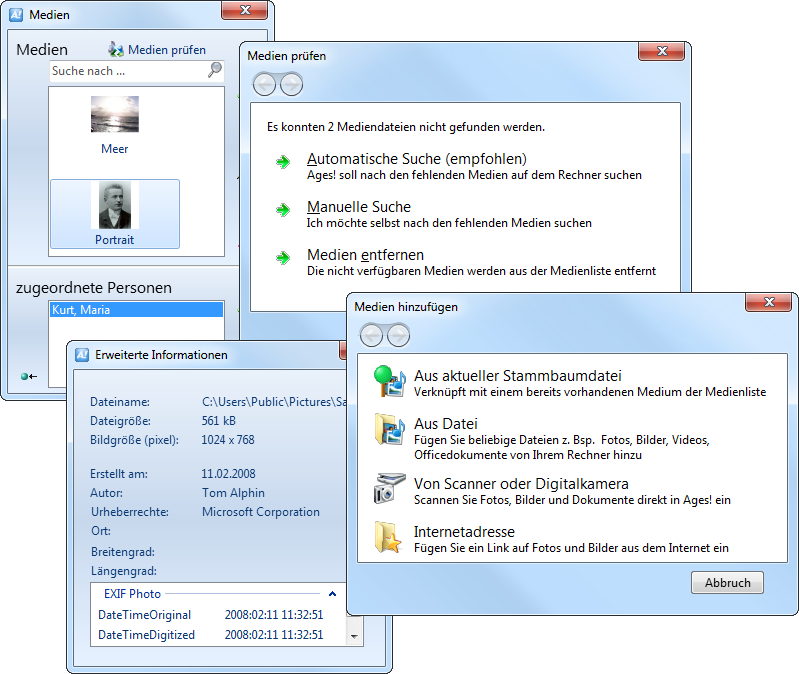Click the Medien prüfen icon link
Image resolution: width=799 pixels, height=674 pixels.
tap(116, 49)
